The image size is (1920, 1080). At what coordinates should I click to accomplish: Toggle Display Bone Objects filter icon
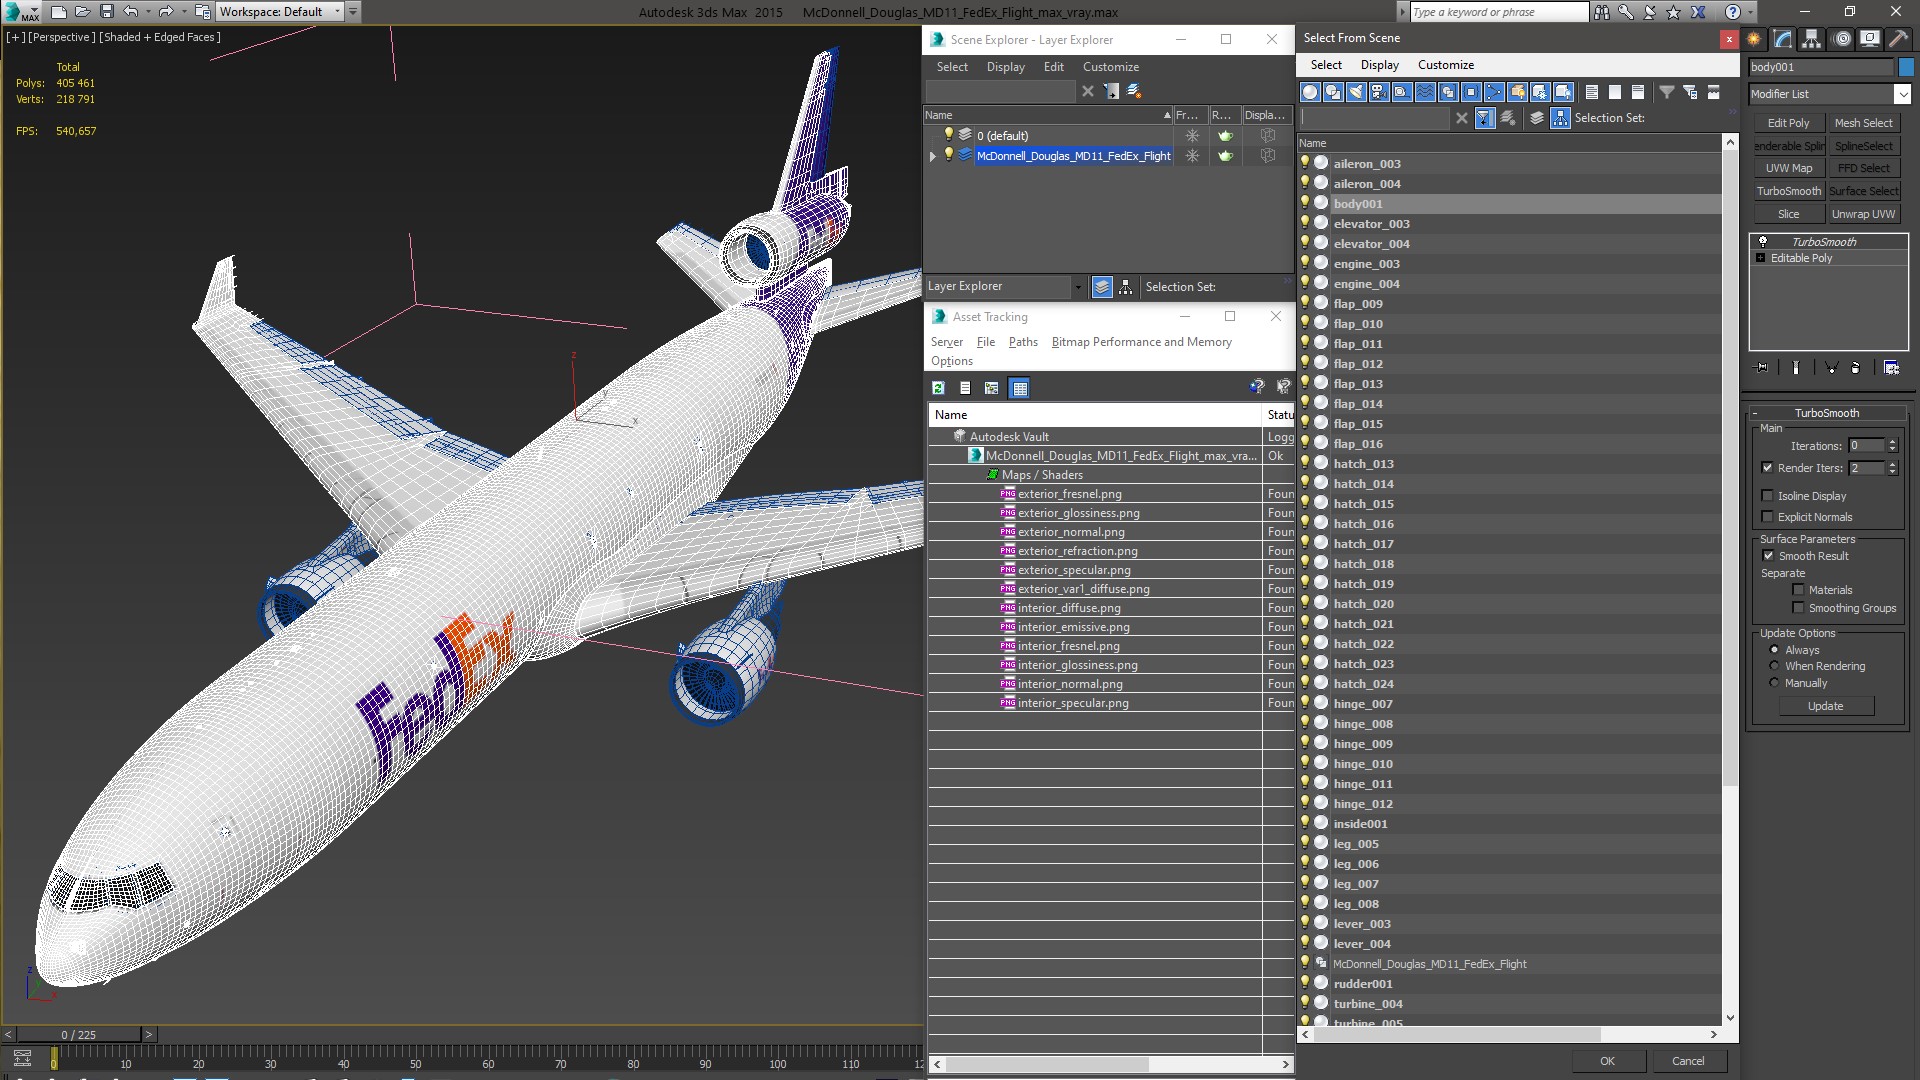[x=1494, y=92]
